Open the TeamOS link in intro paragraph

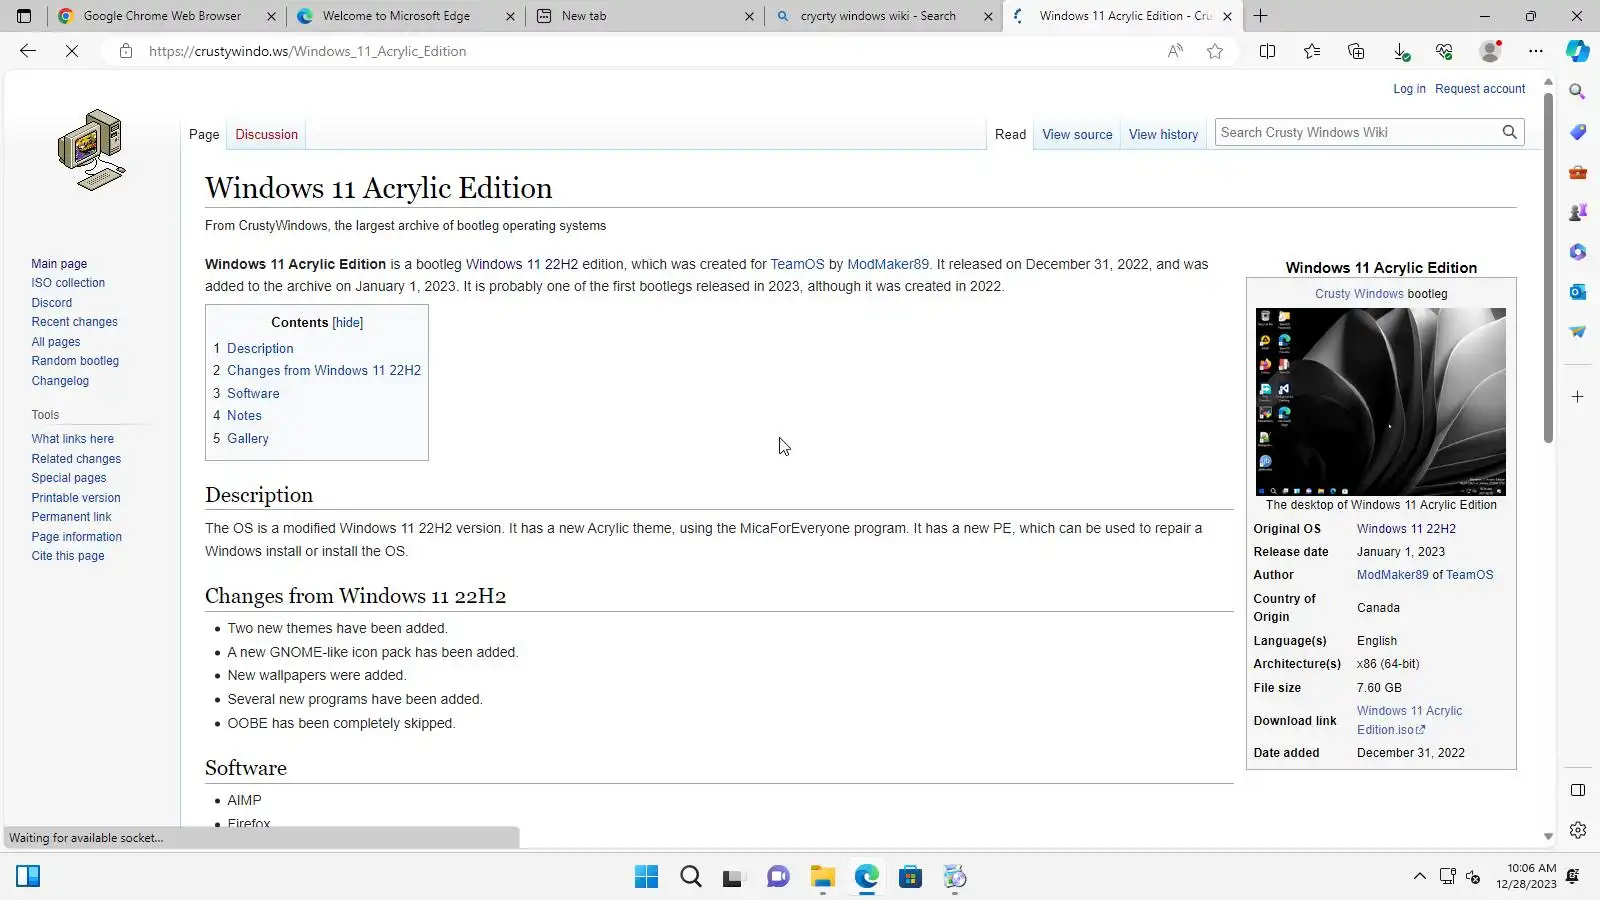click(x=797, y=264)
